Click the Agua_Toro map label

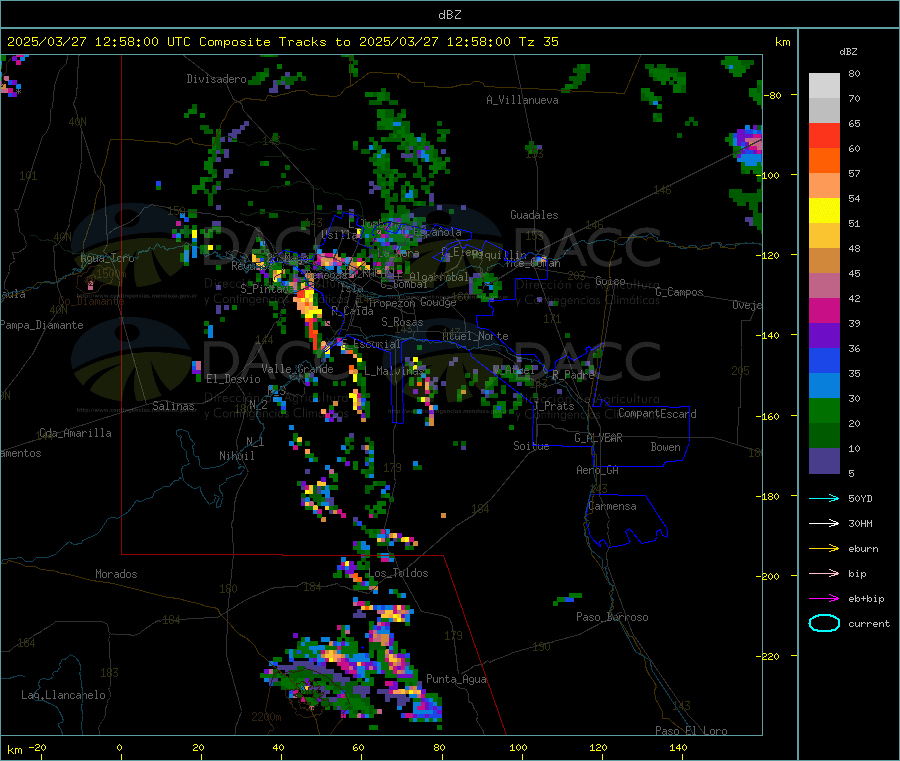(107, 258)
